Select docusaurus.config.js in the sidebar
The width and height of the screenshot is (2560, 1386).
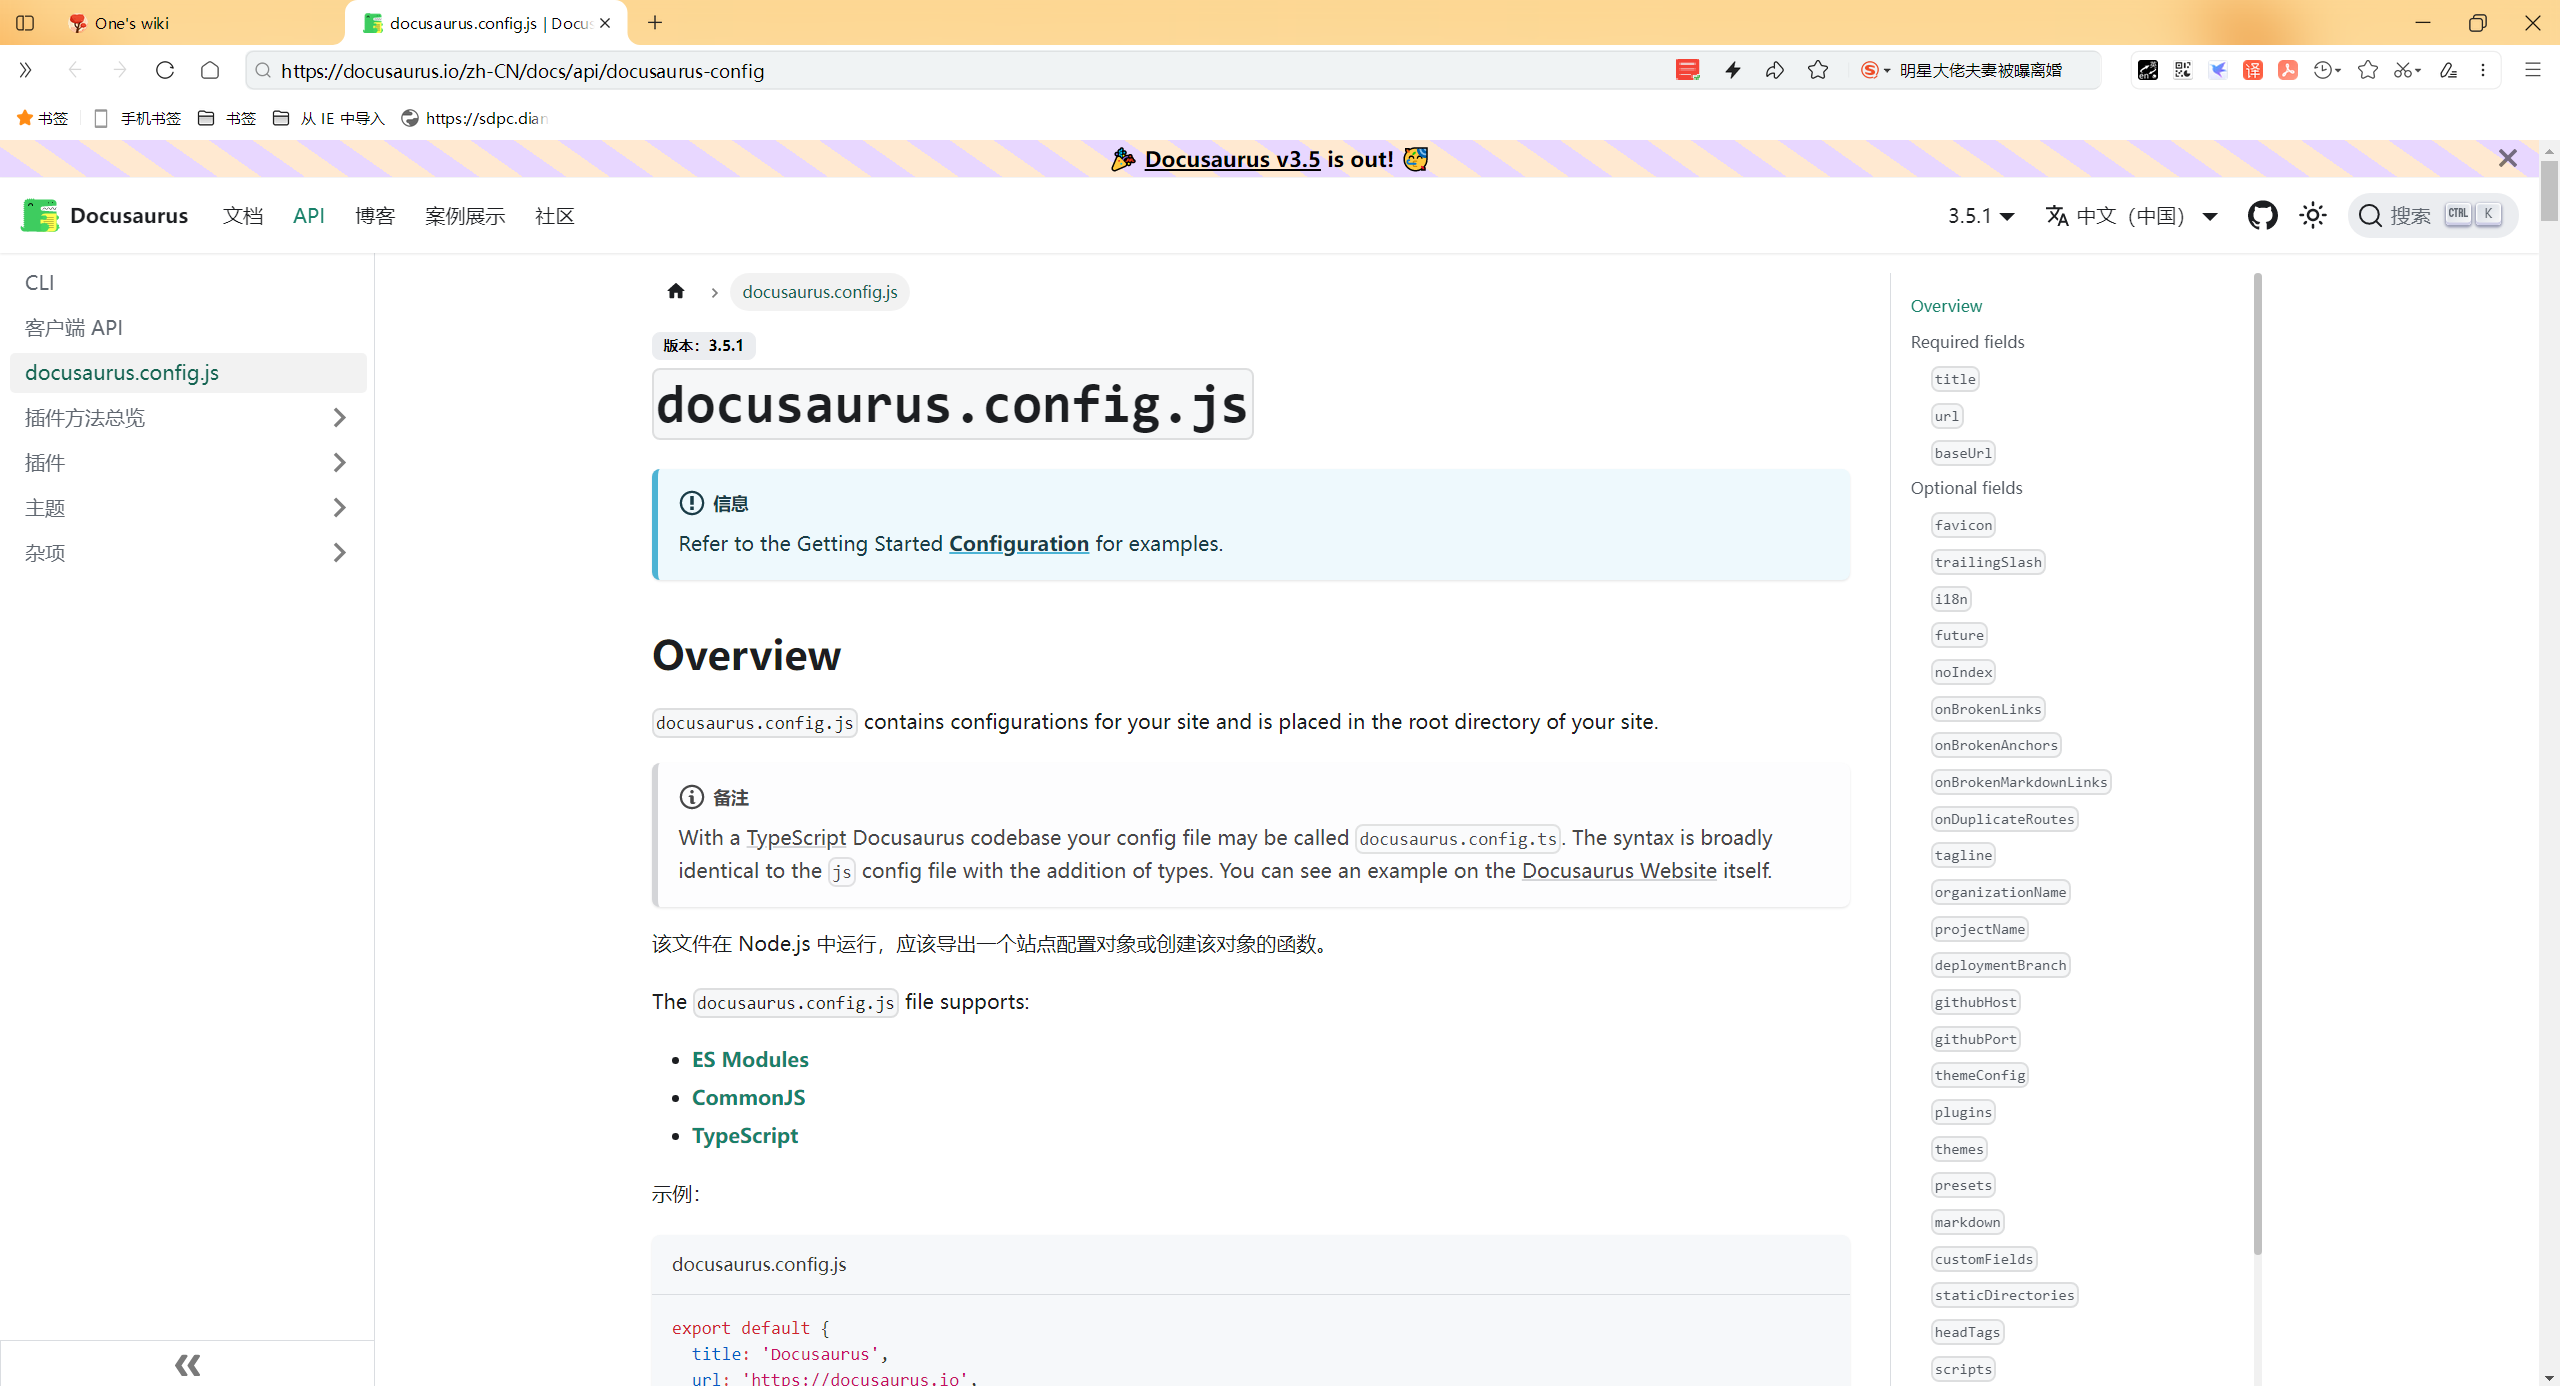pos(188,373)
